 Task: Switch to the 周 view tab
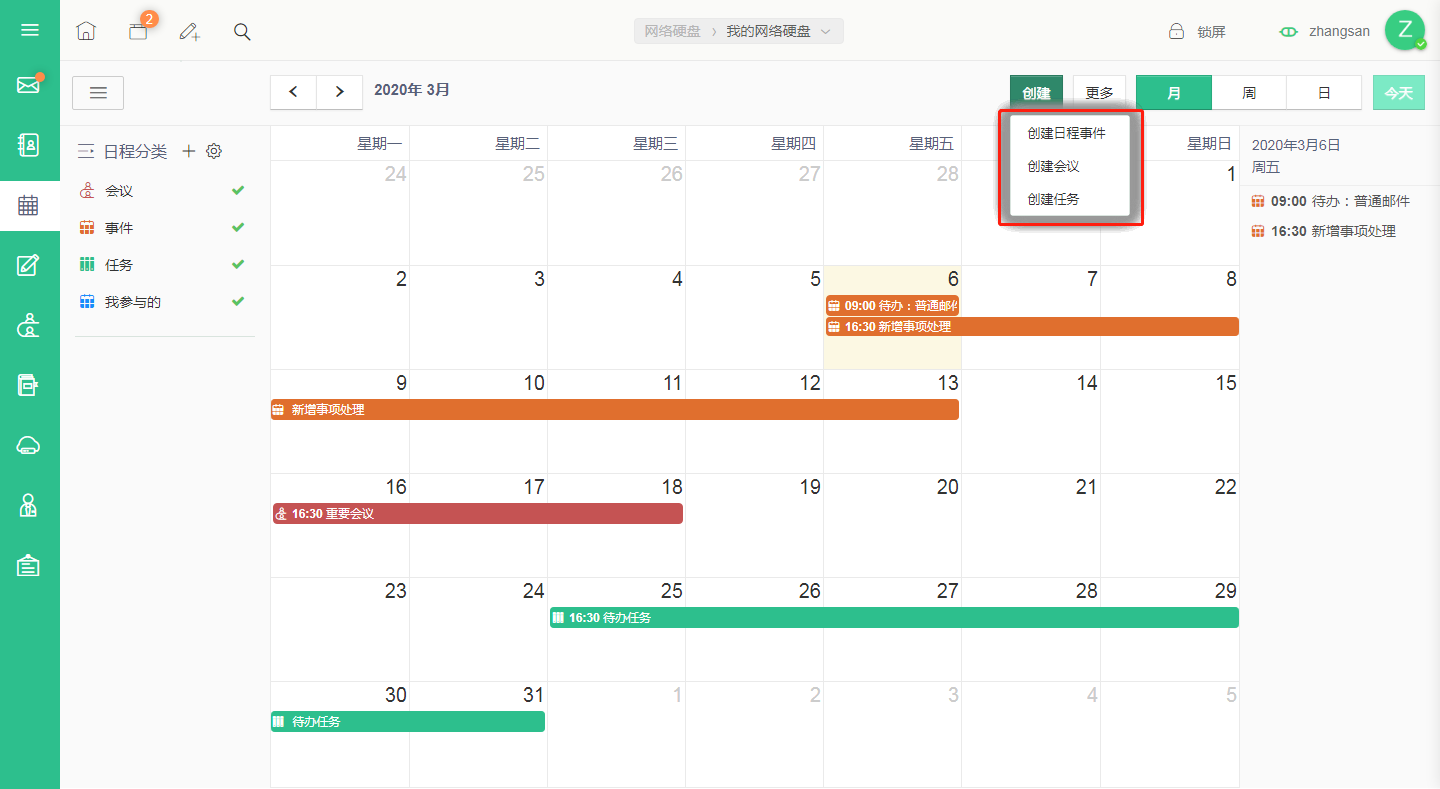1249,93
